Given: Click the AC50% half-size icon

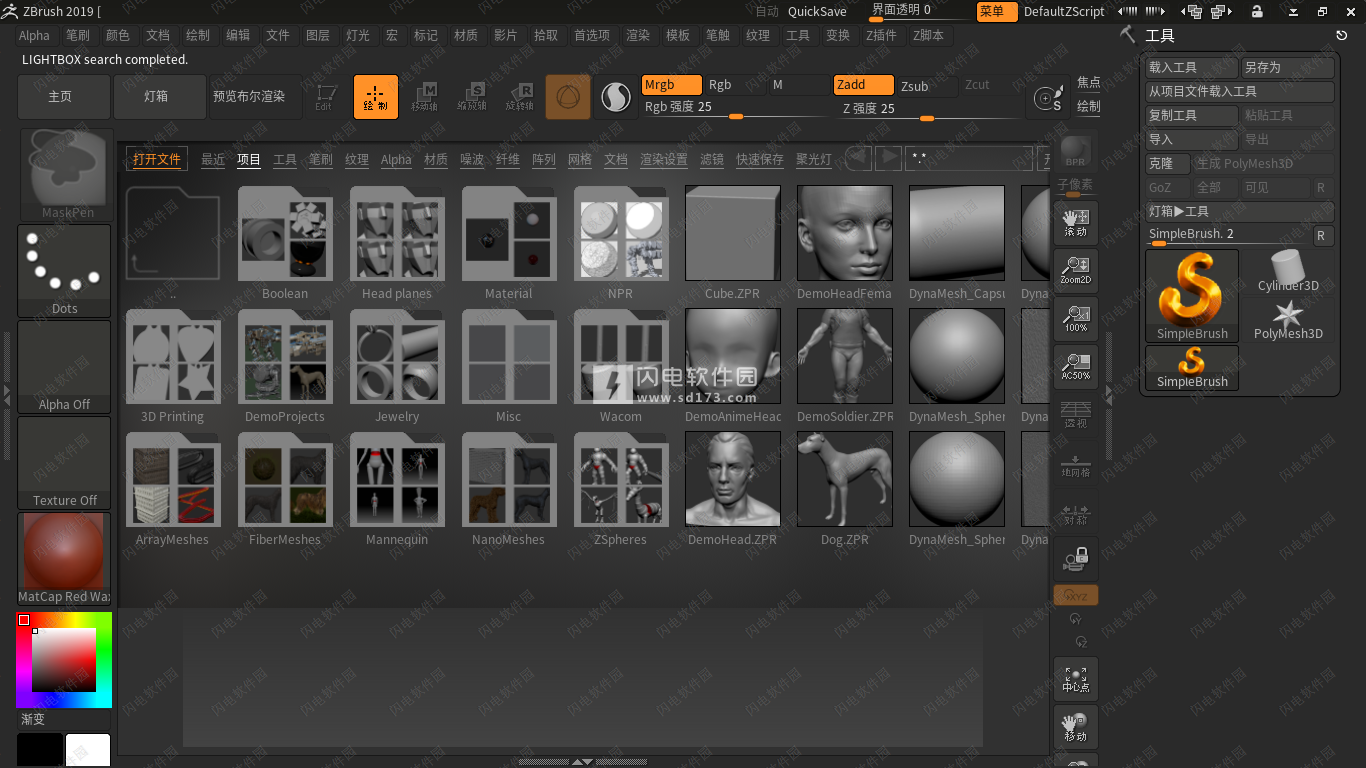Looking at the screenshot, I should click(x=1076, y=367).
